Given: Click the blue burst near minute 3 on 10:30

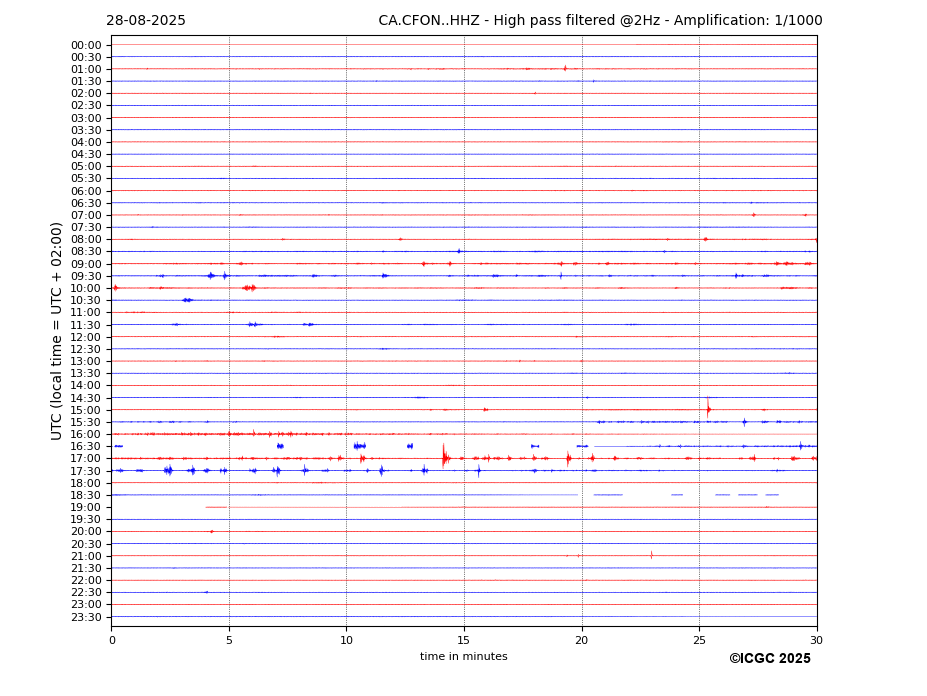Looking at the screenshot, I should click(x=187, y=300).
